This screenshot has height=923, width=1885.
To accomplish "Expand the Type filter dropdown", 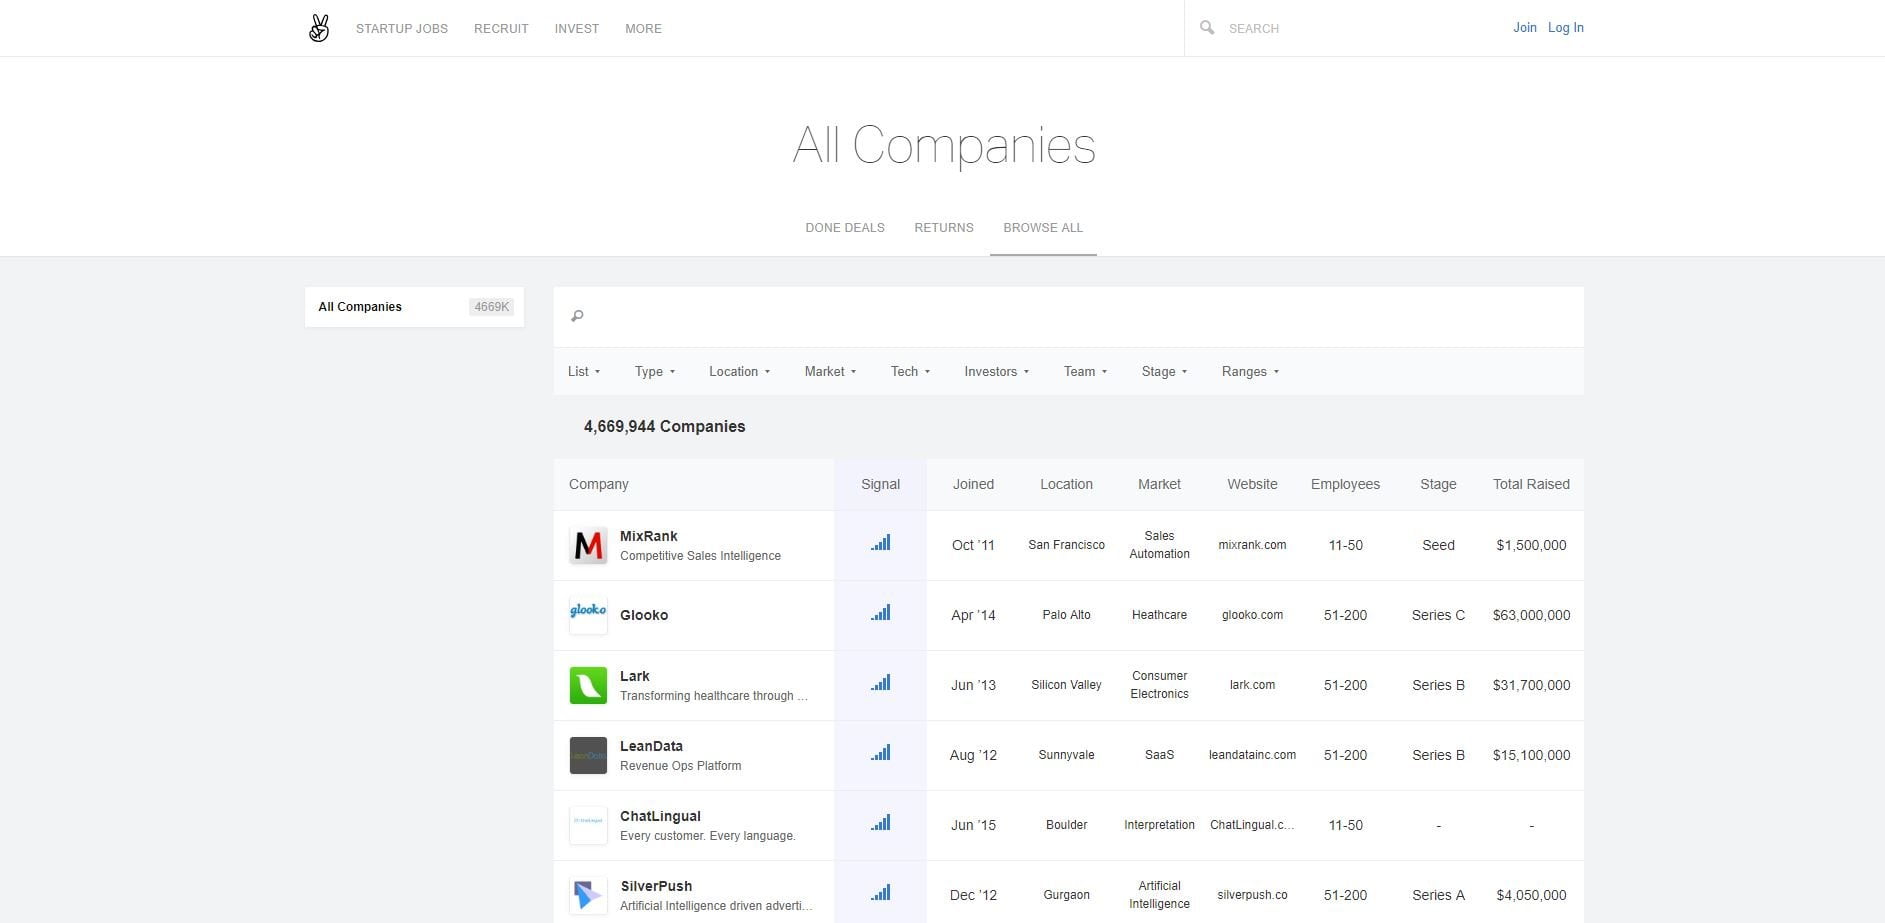I will click(x=655, y=371).
